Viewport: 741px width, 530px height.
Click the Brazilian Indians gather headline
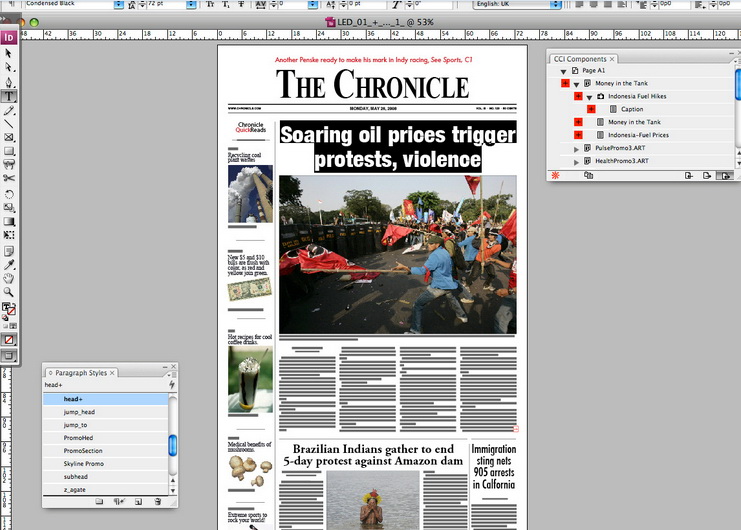pyautogui.click(x=373, y=454)
